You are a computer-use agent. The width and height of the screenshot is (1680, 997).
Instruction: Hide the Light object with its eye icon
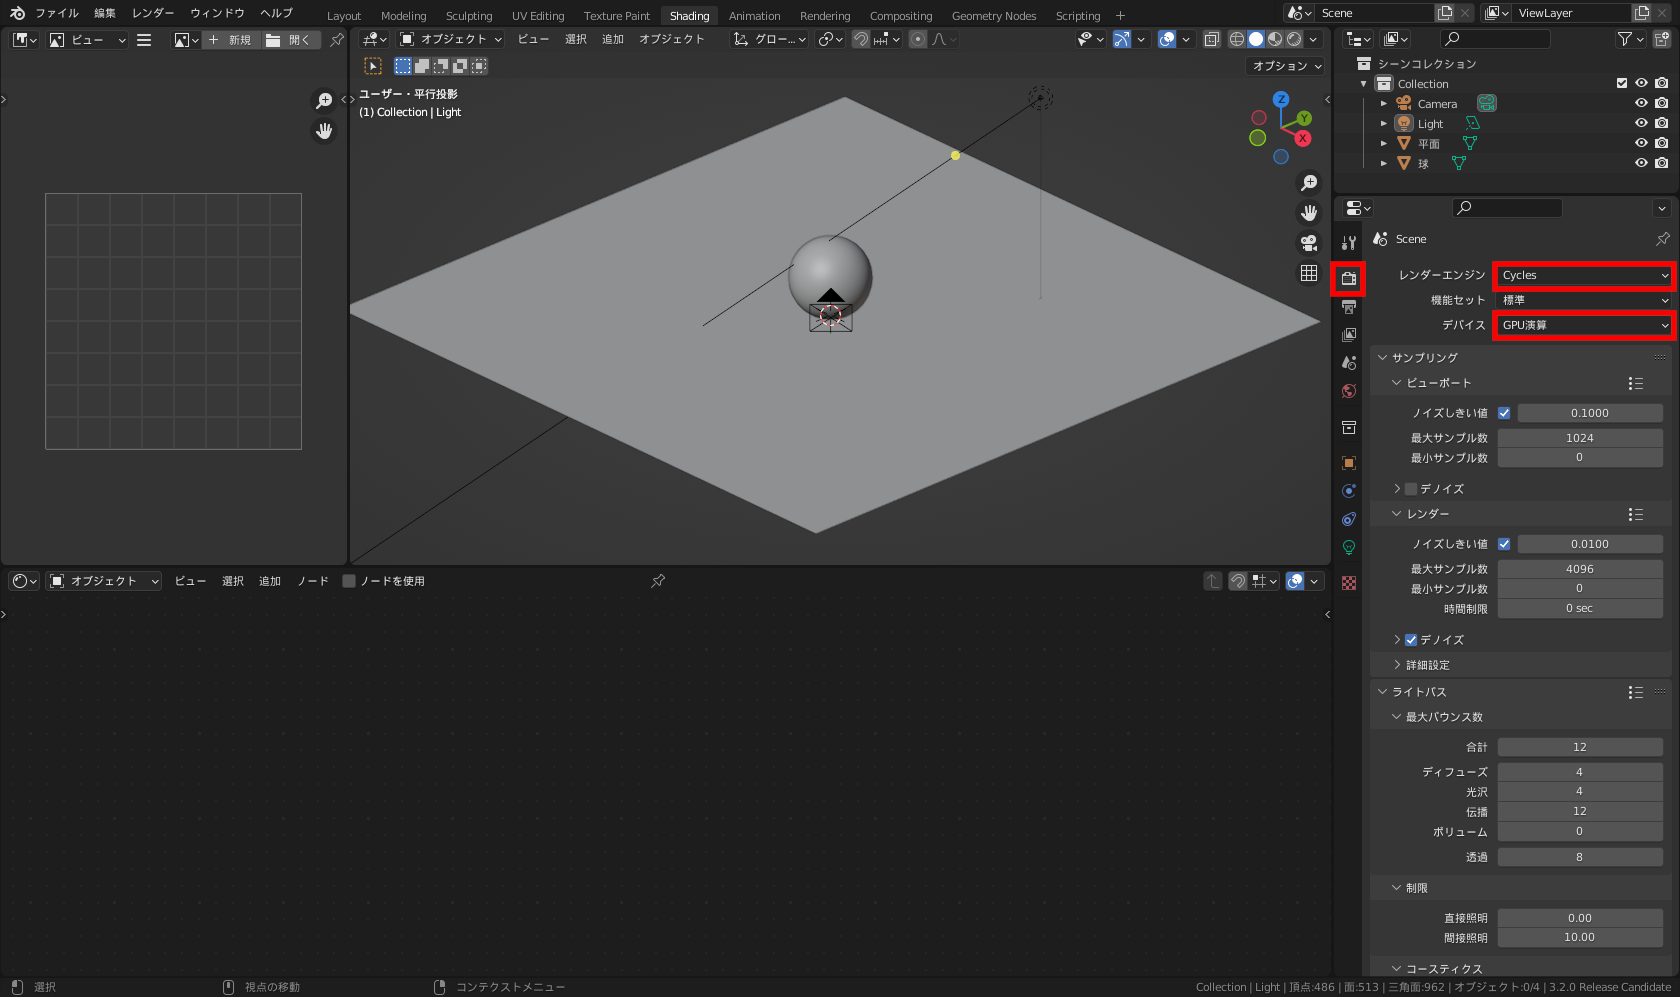click(x=1641, y=123)
